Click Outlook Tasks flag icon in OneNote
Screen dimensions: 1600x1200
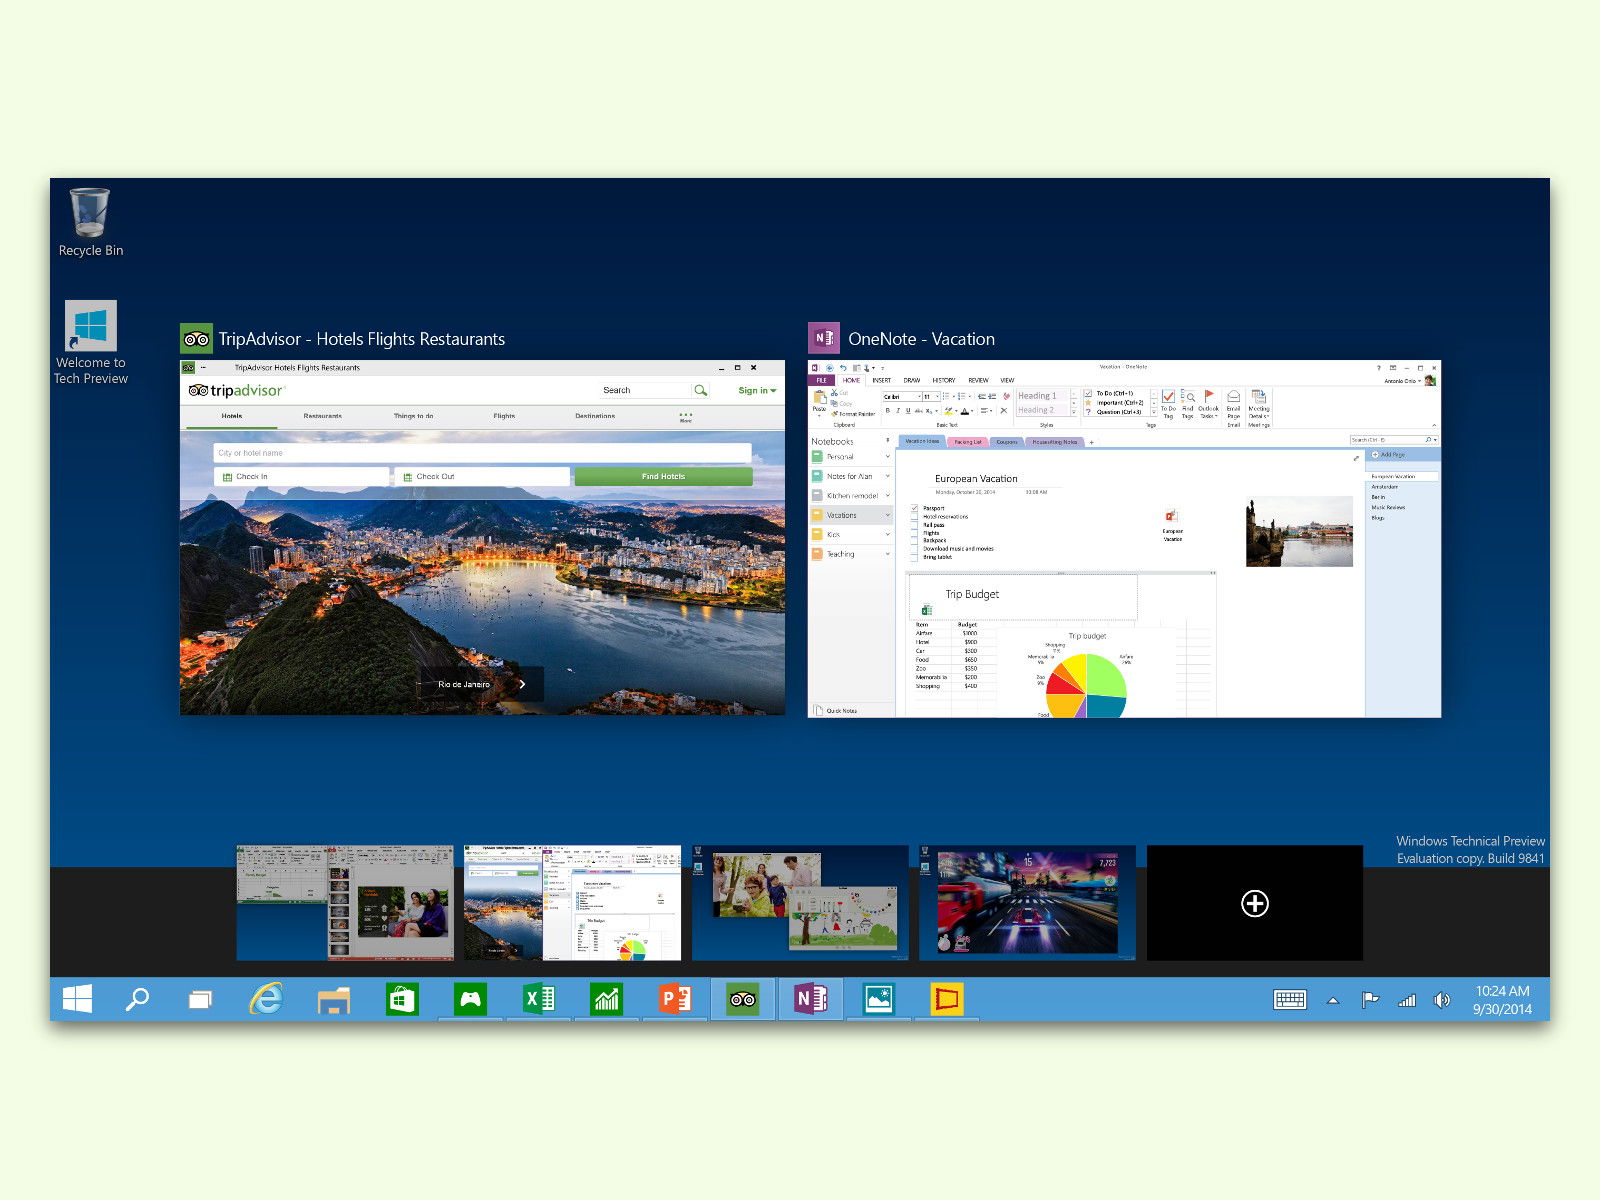[1209, 404]
